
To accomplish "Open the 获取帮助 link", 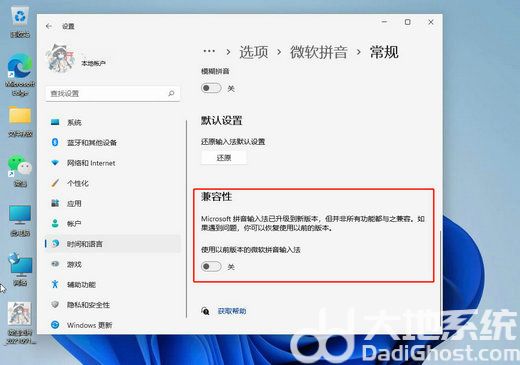I will pyautogui.click(x=232, y=311).
